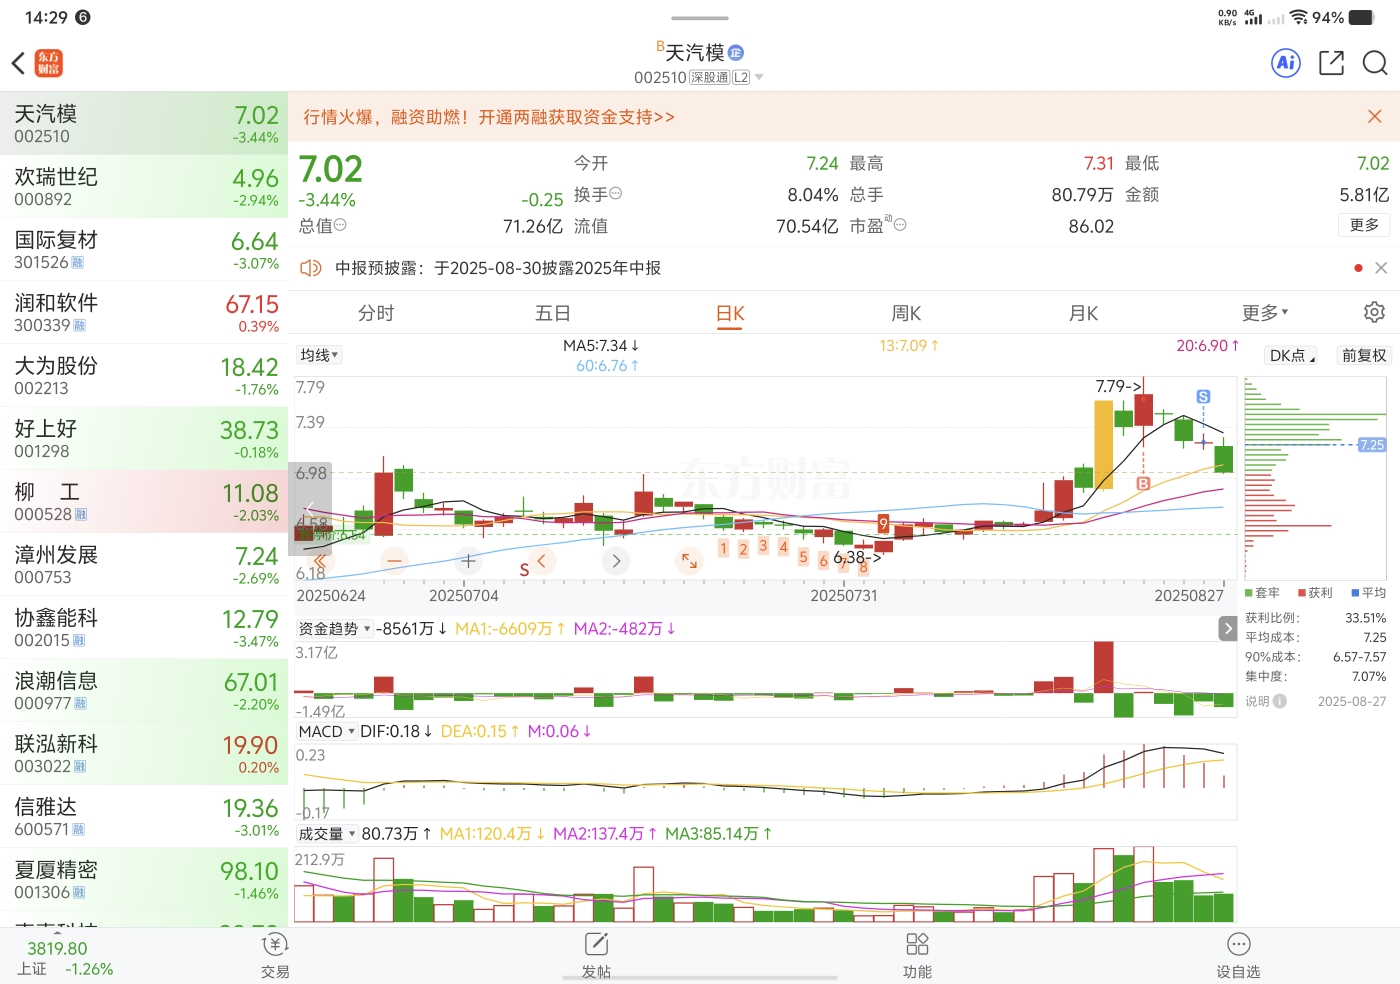Open info icon next to 说明

(x=1280, y=701)
